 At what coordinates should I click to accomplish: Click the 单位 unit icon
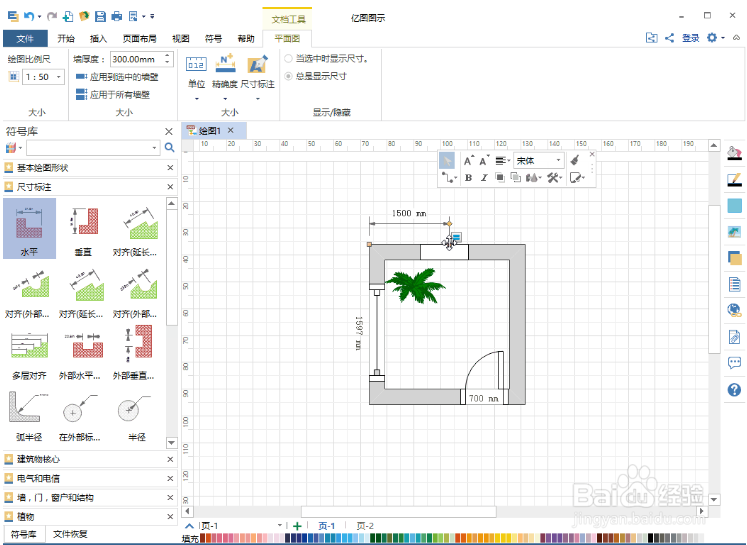(x=196, y=64)
